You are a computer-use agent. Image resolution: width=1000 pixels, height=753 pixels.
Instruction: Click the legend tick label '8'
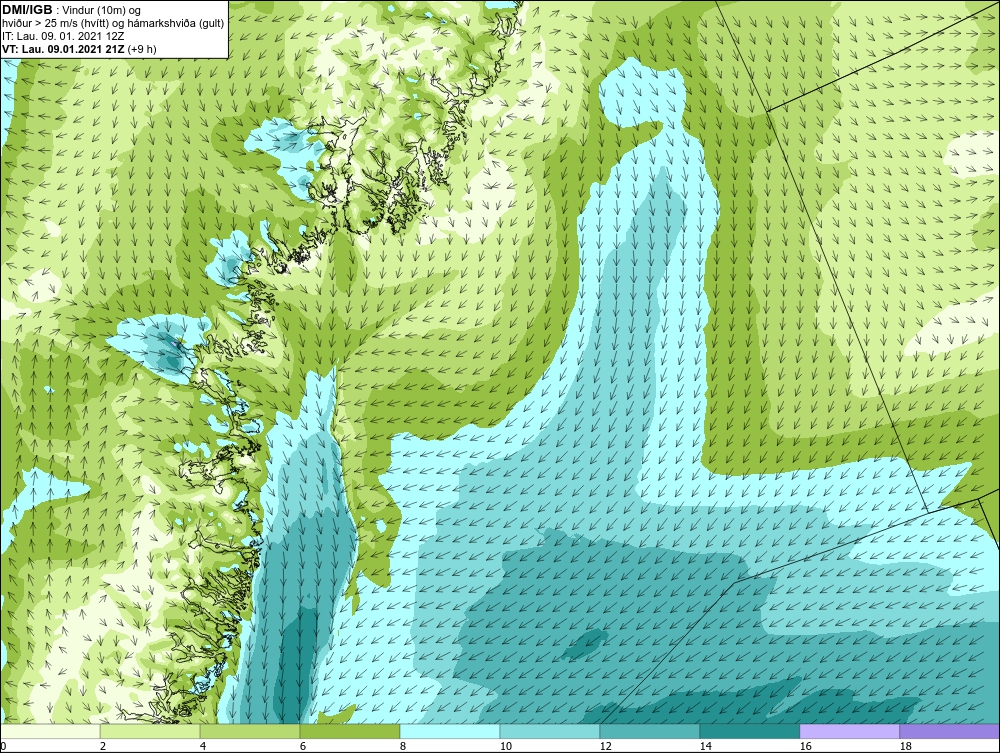(402, 746)
